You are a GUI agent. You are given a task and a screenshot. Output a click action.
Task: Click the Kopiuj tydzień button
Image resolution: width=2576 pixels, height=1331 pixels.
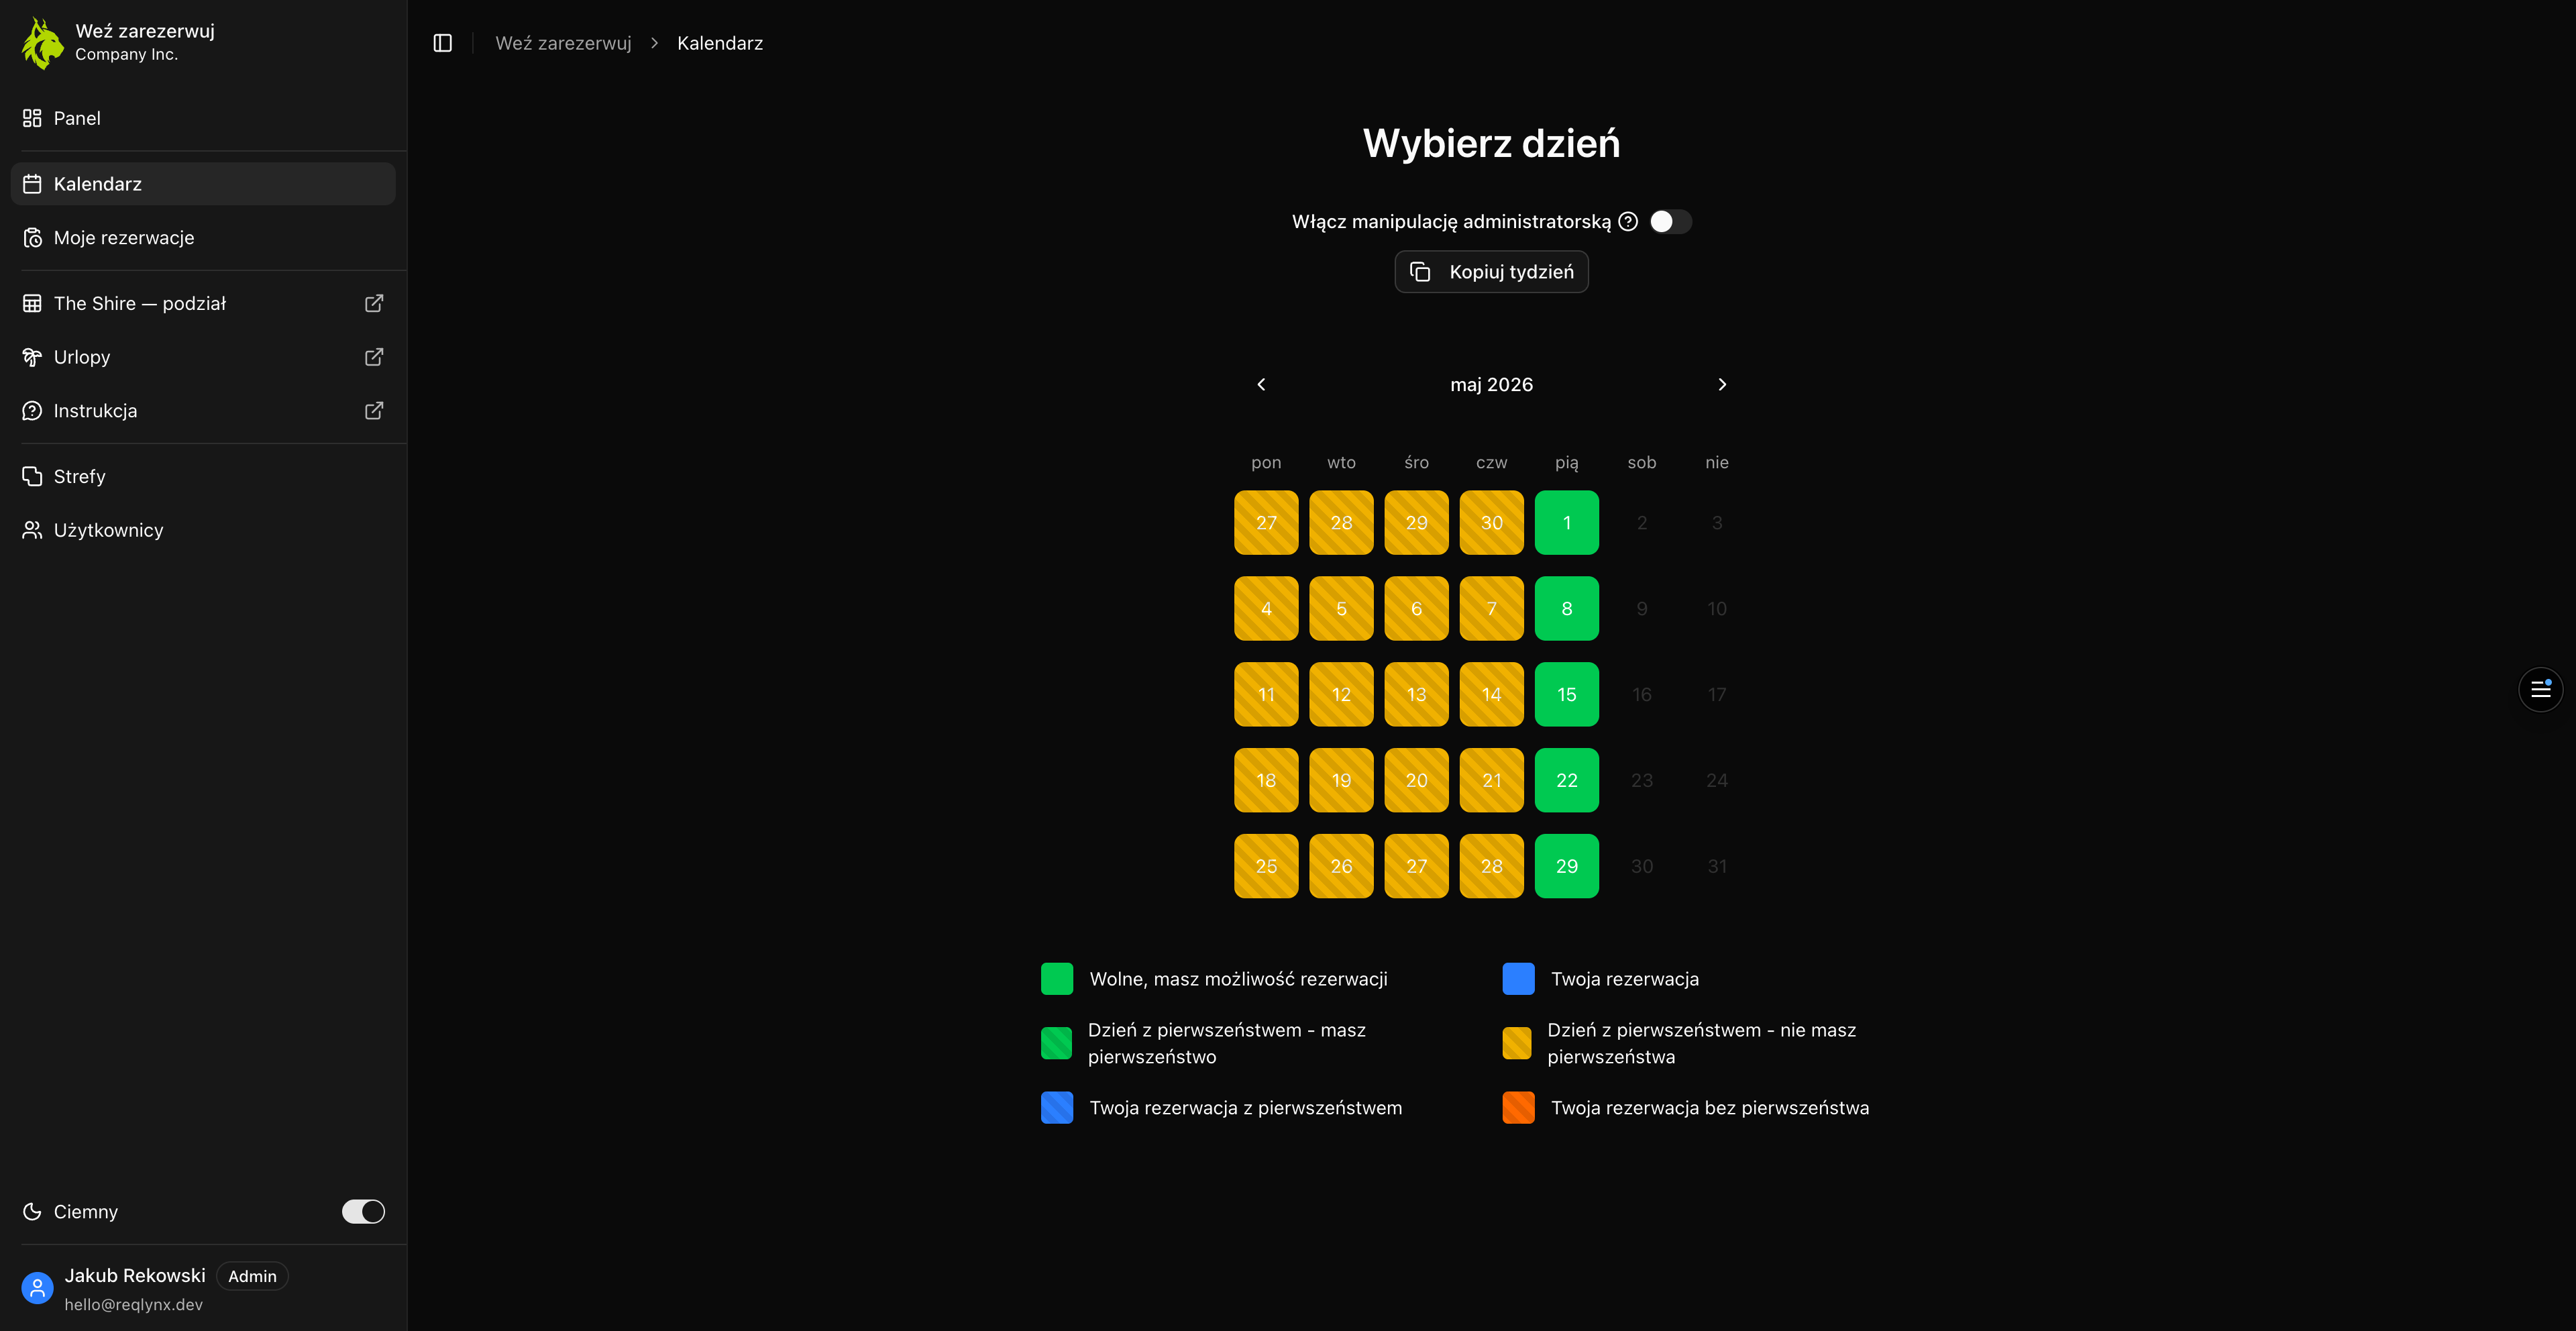pos(1491,272)
